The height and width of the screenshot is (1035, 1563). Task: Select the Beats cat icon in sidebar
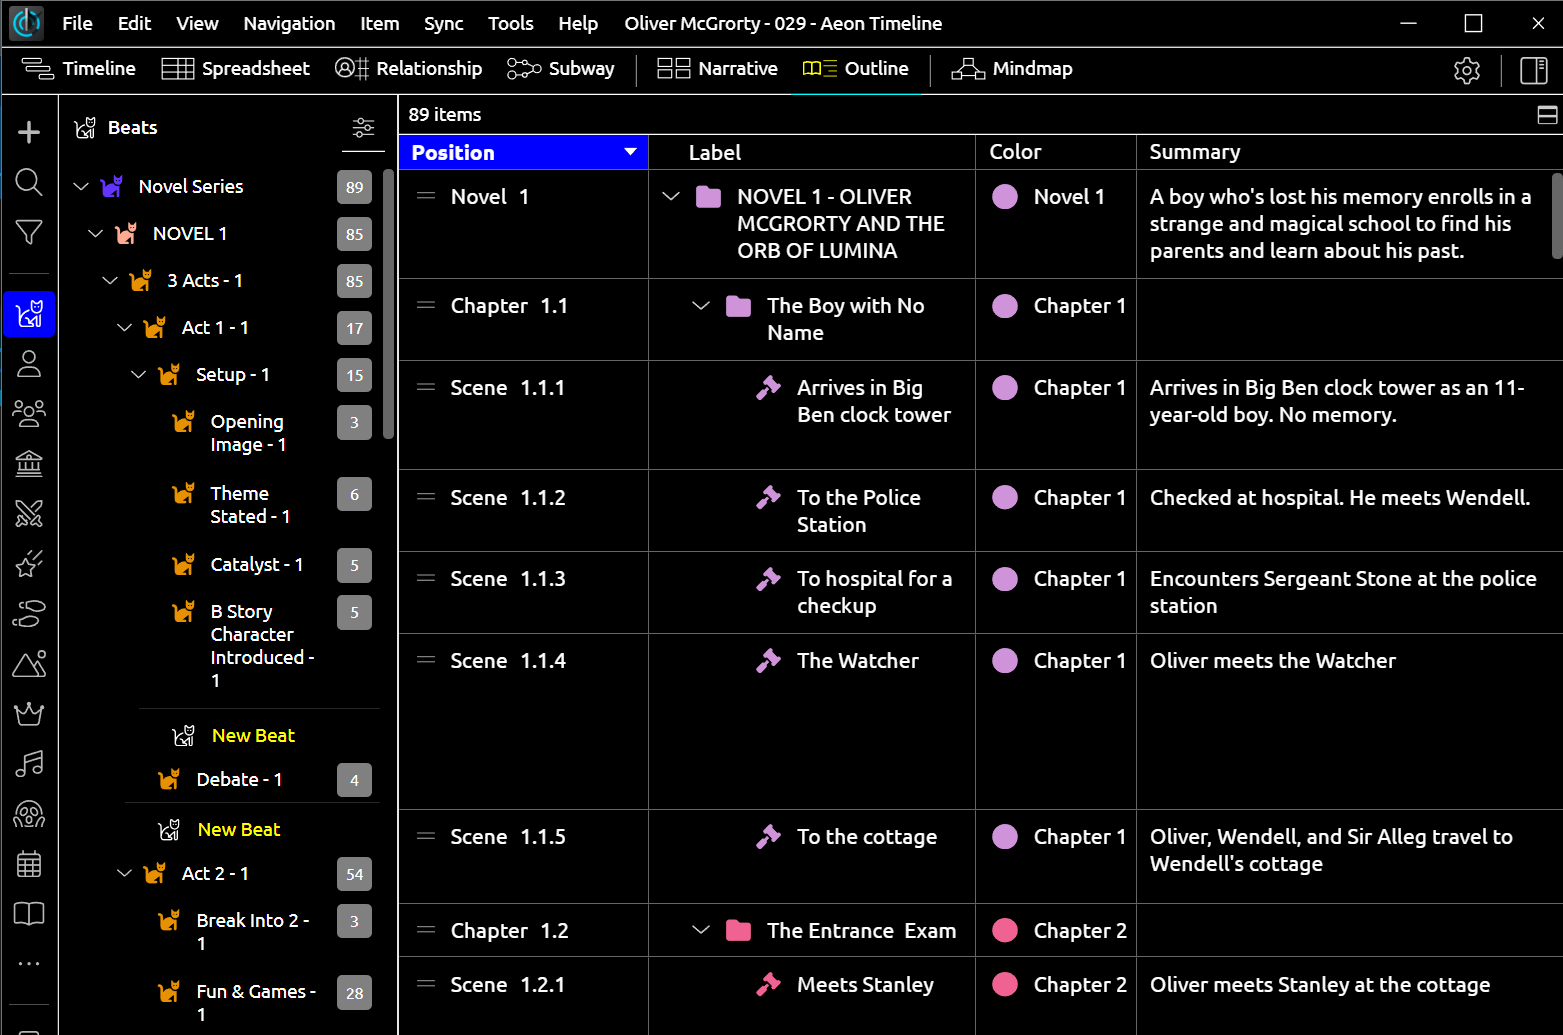[x=29, y=314]
